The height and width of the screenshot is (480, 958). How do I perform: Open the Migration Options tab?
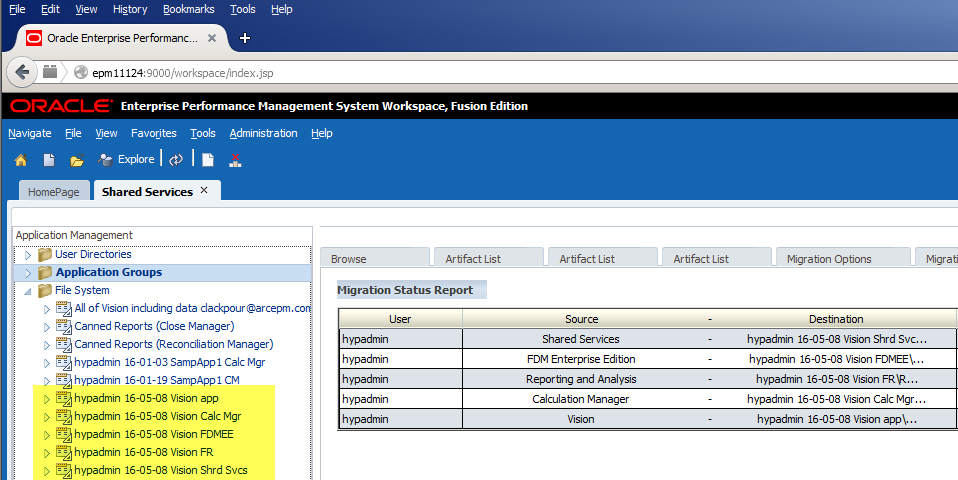point(843,258)
